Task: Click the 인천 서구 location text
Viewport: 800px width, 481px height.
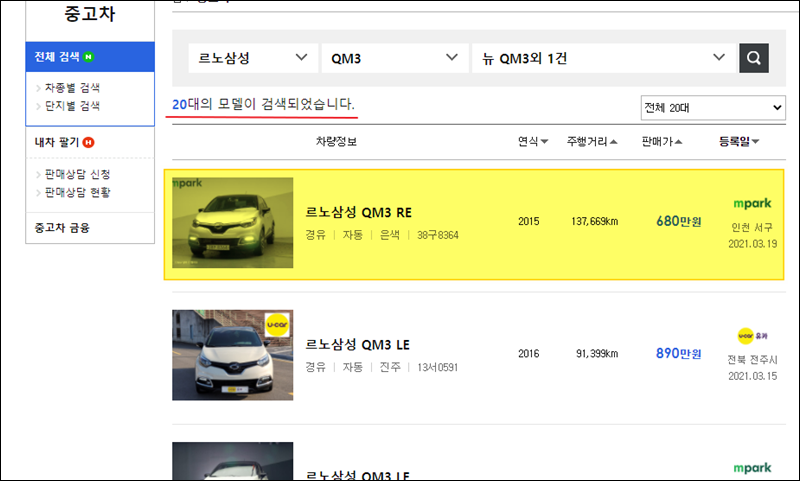Action: tap(752, 227)
